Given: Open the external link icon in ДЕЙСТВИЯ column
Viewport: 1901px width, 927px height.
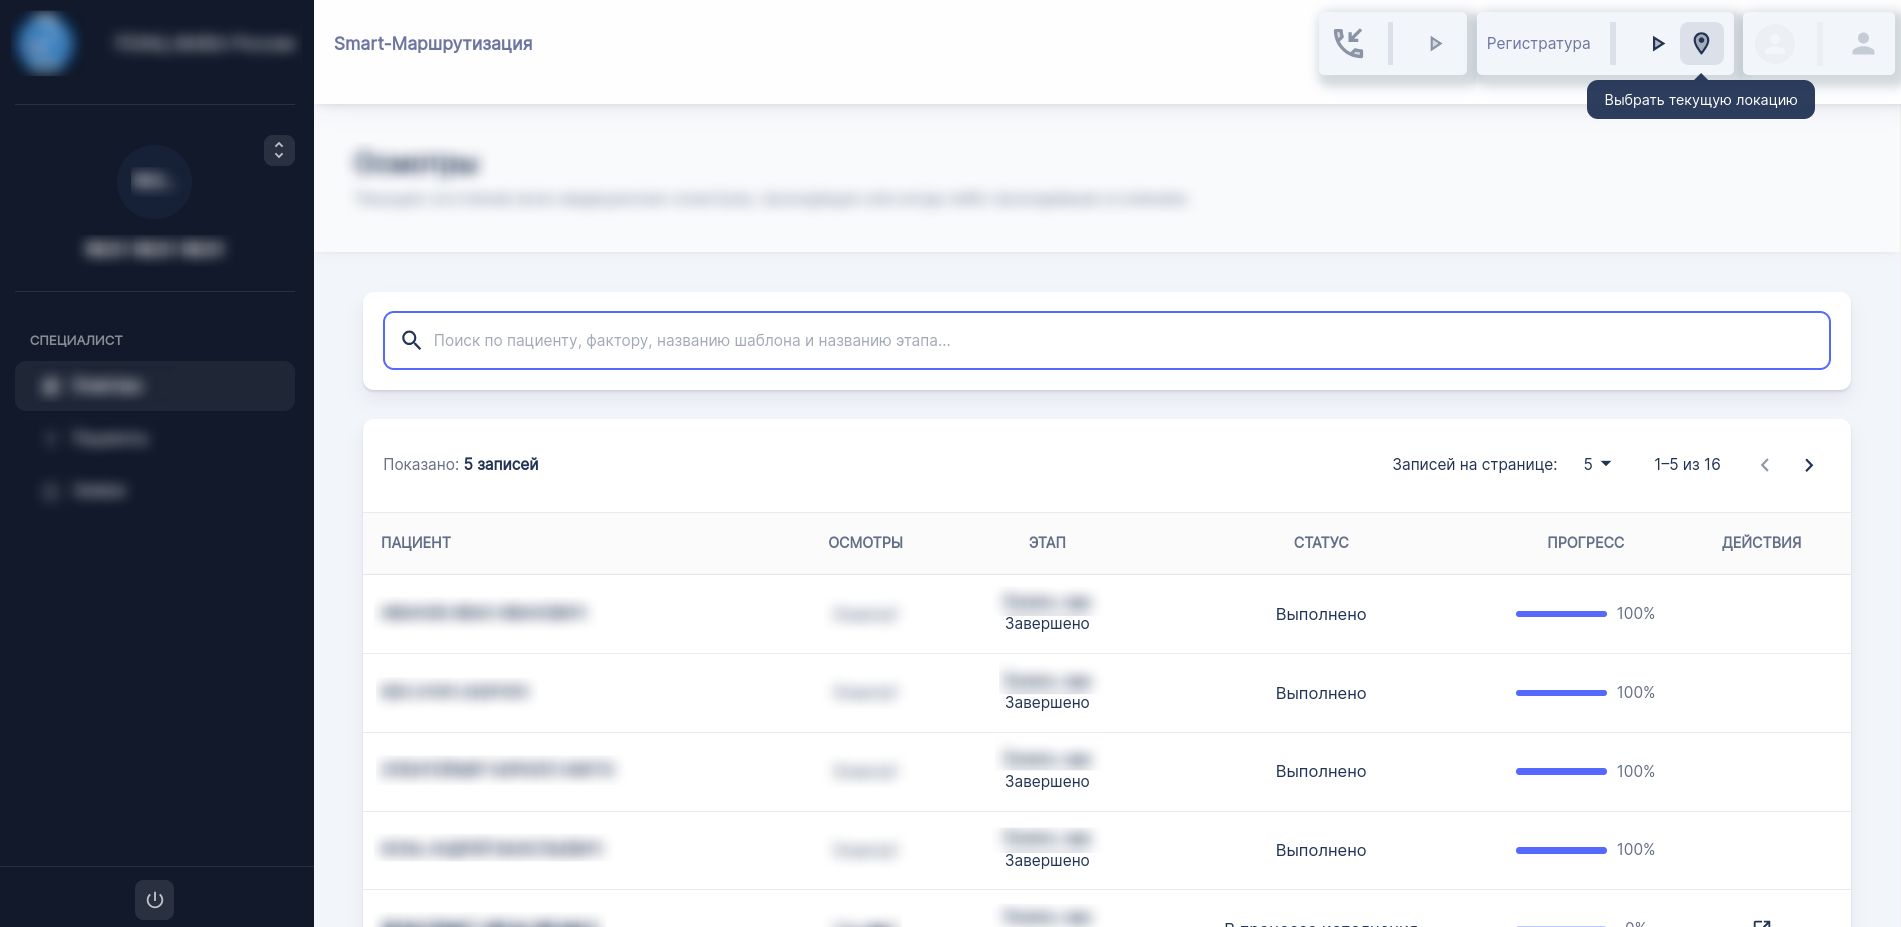Looking at the screenshot, I should 1762,921.
